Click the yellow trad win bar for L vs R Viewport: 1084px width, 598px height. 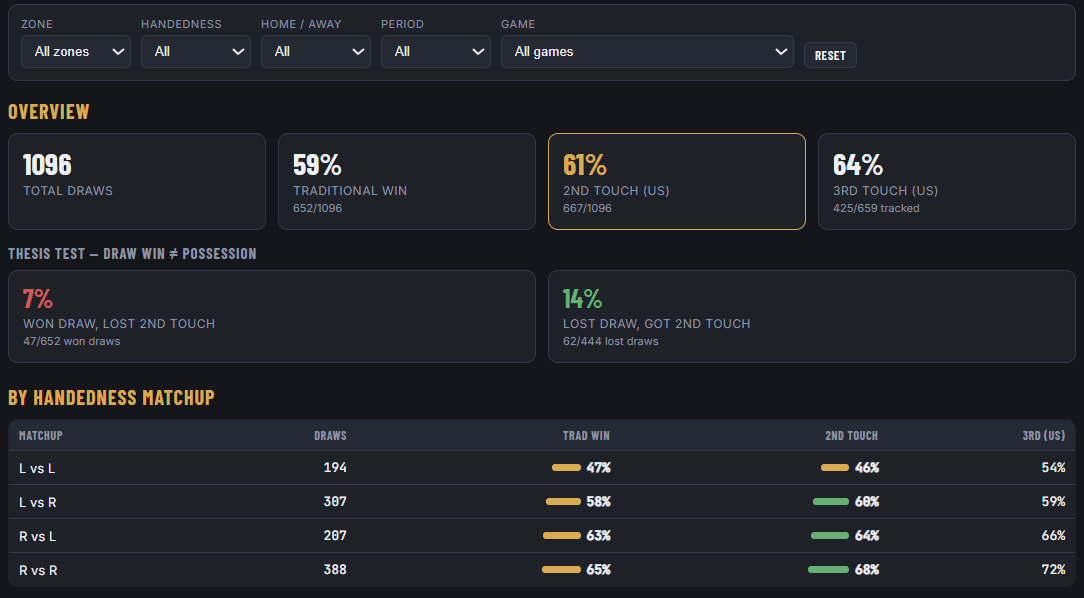coord(563,502)
